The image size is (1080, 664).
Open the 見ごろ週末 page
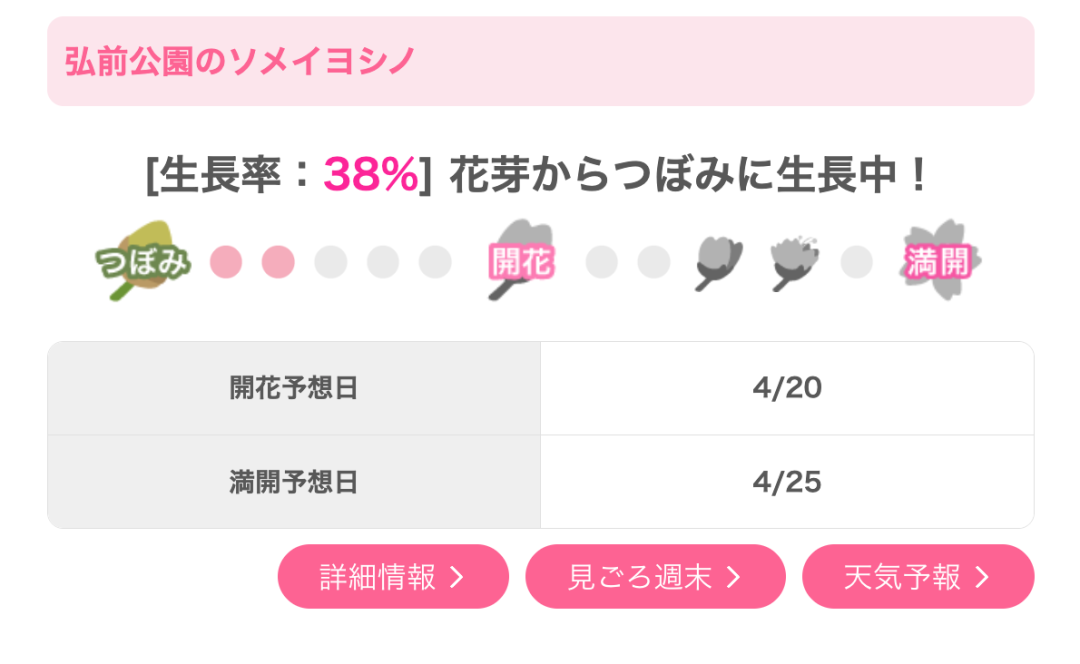pos(656,577)
